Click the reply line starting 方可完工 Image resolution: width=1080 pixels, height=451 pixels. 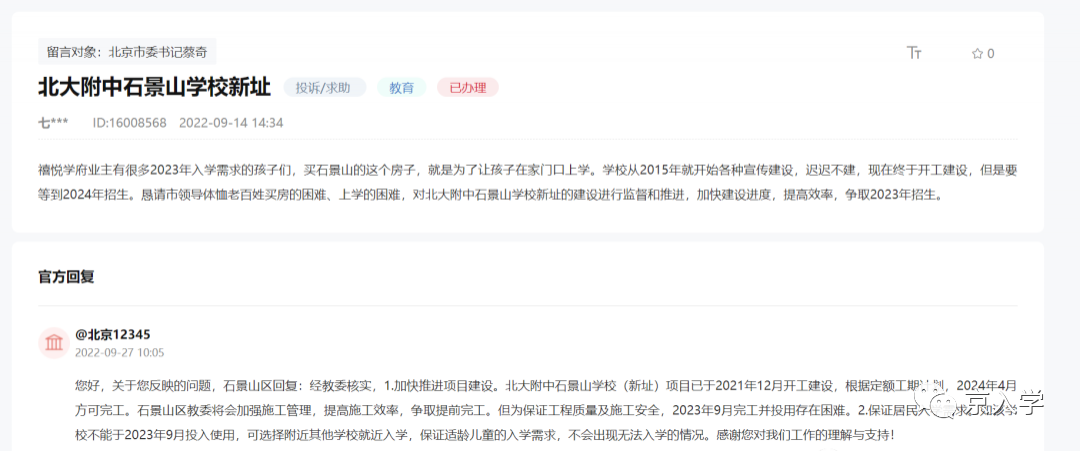pos(546,411)
